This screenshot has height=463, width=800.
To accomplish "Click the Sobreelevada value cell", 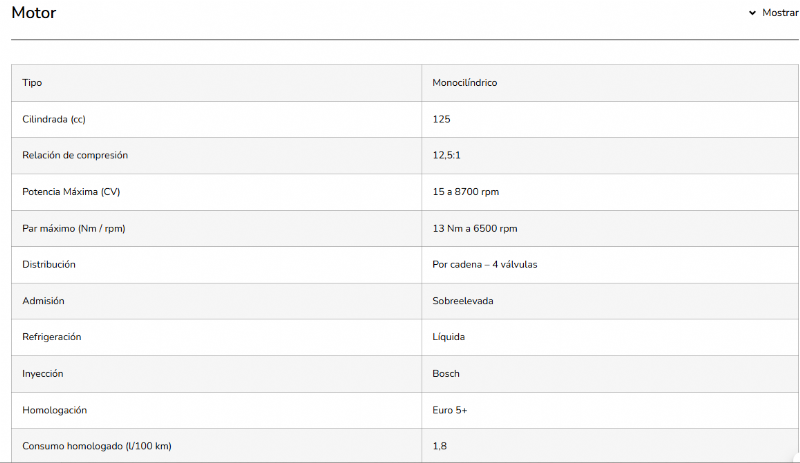I will pos(463,300).
